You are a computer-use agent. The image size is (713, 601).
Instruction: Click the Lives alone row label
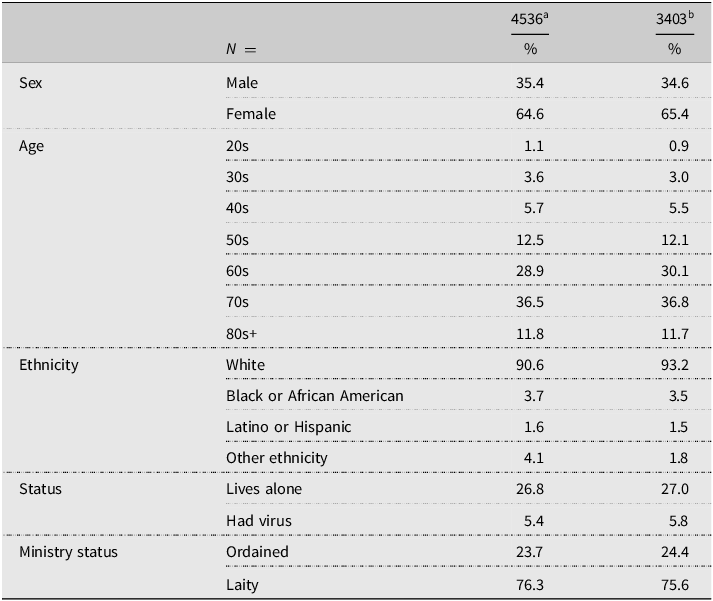pos(264,489)
